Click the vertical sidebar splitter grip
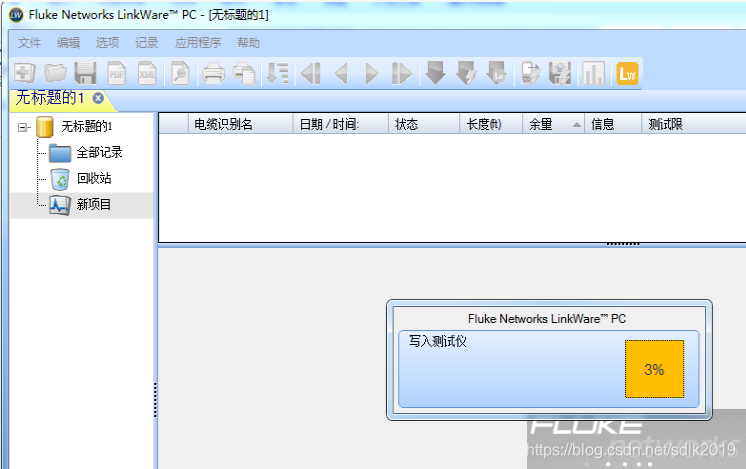Screen dimensions: 746x469 coord(156,400)
